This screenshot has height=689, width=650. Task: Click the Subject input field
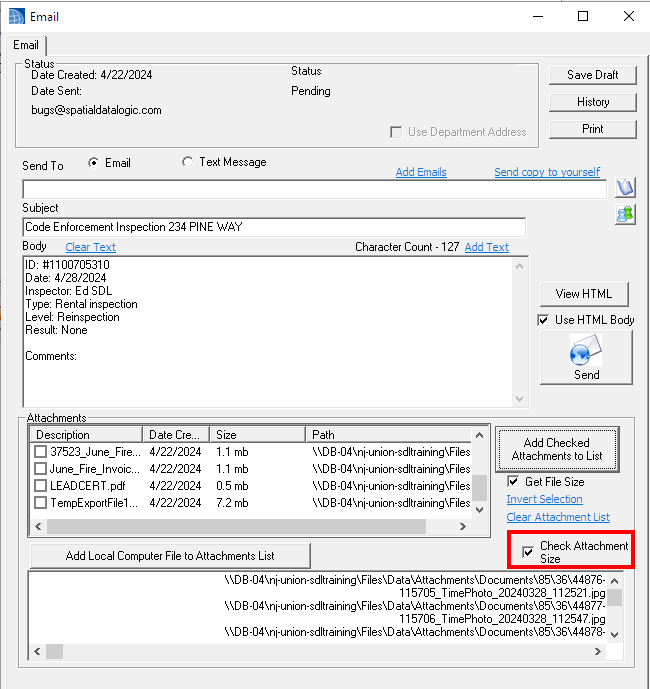[274, 227]
